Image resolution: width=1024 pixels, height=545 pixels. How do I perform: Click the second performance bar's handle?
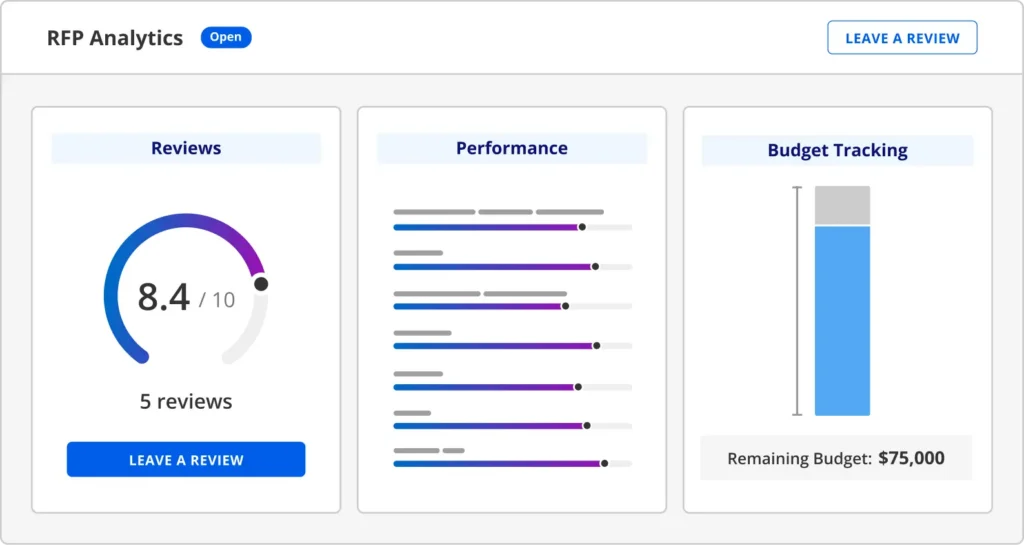tap(595, 267)
